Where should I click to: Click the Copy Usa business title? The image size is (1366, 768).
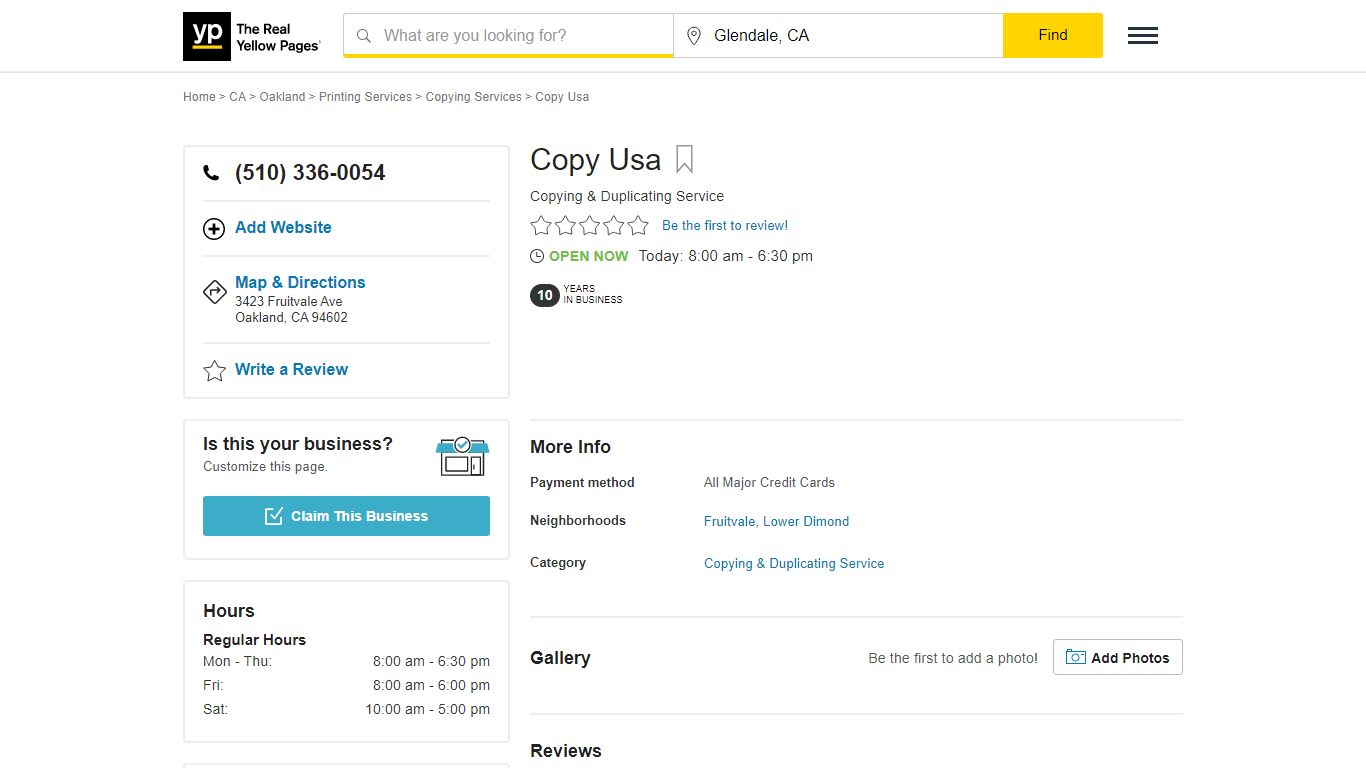click(x=595, y=160)
